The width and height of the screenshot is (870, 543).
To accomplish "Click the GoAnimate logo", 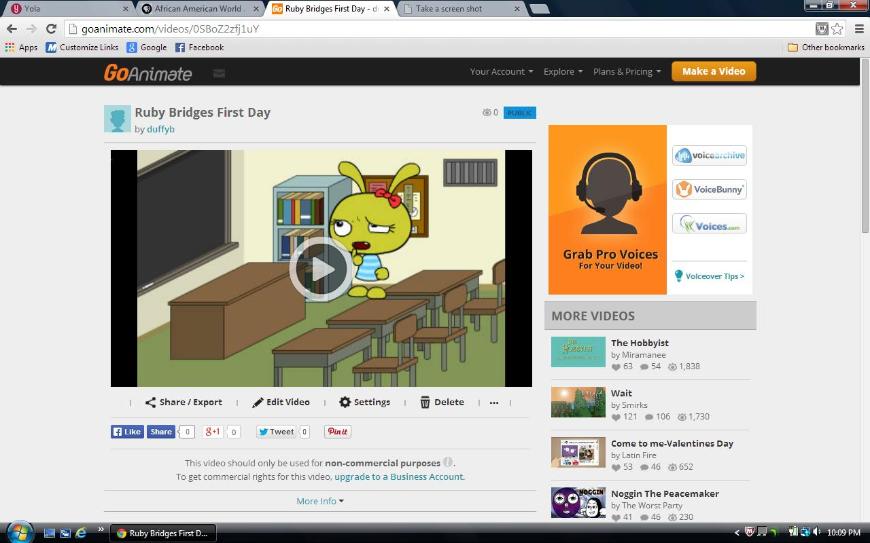I will point(148,73).
